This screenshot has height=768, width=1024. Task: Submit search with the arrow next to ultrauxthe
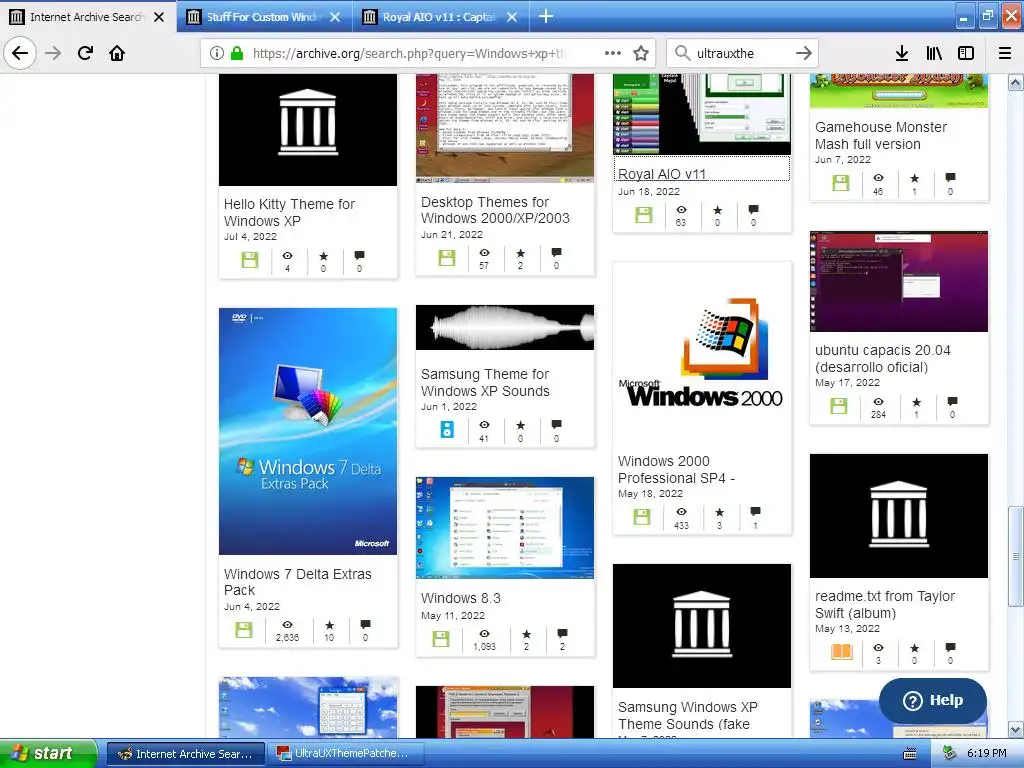804,53
